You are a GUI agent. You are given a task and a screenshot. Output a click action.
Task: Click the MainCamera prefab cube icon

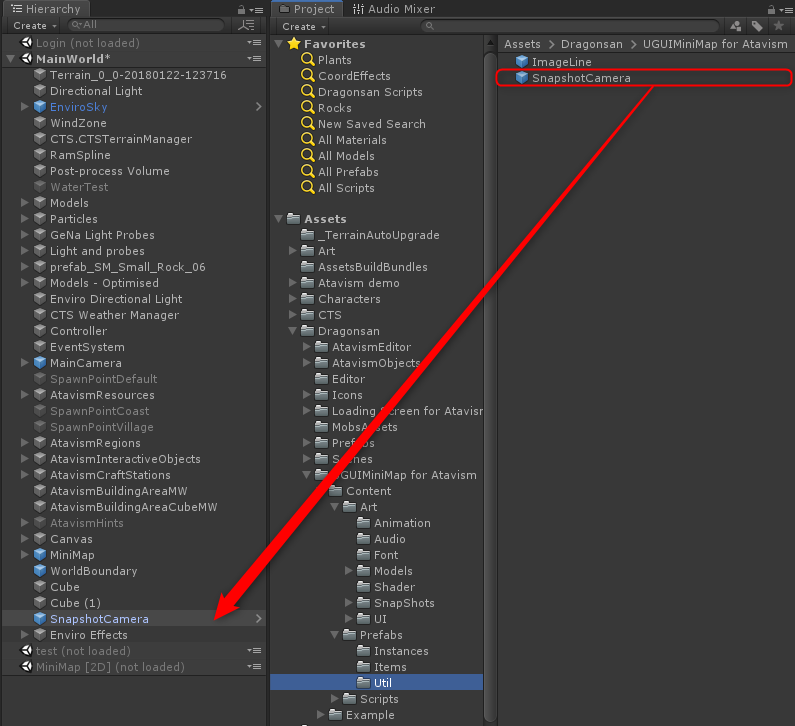click(40, 363)
